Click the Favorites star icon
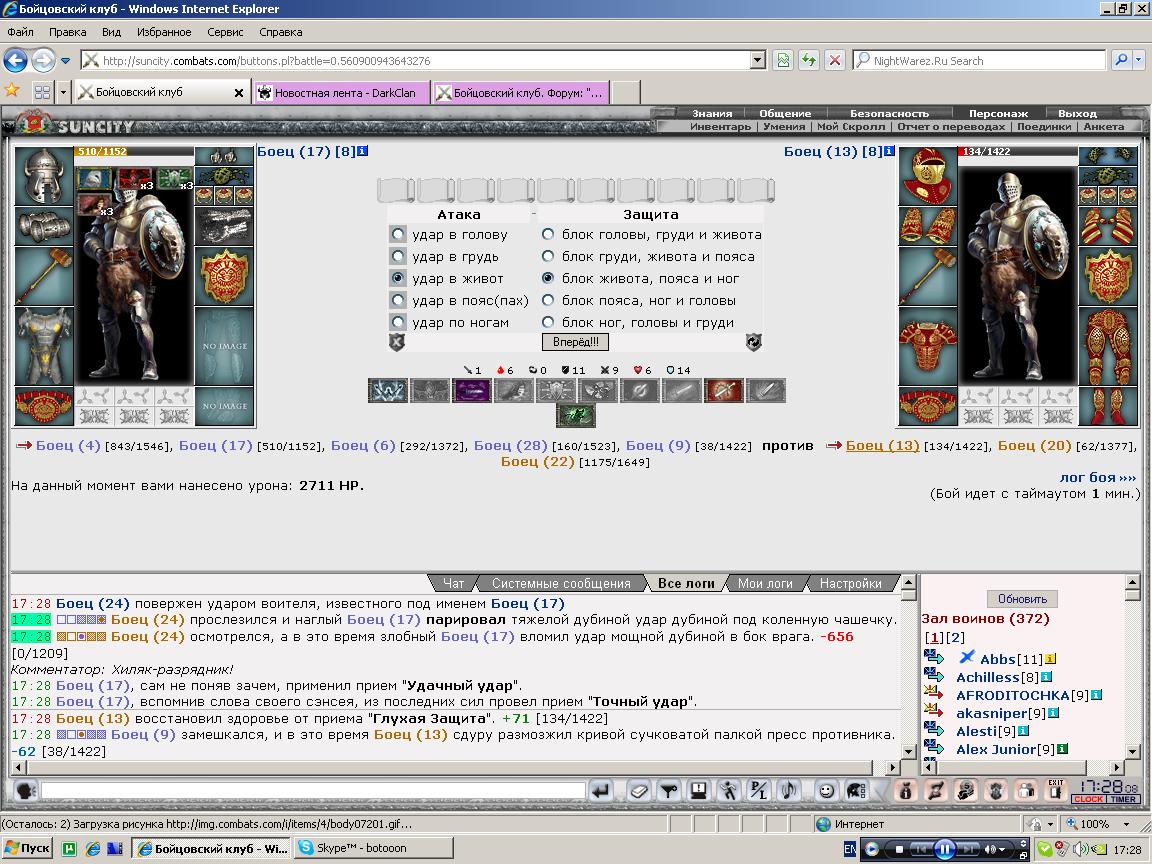The image size is (1152, 864). point(12,90)
